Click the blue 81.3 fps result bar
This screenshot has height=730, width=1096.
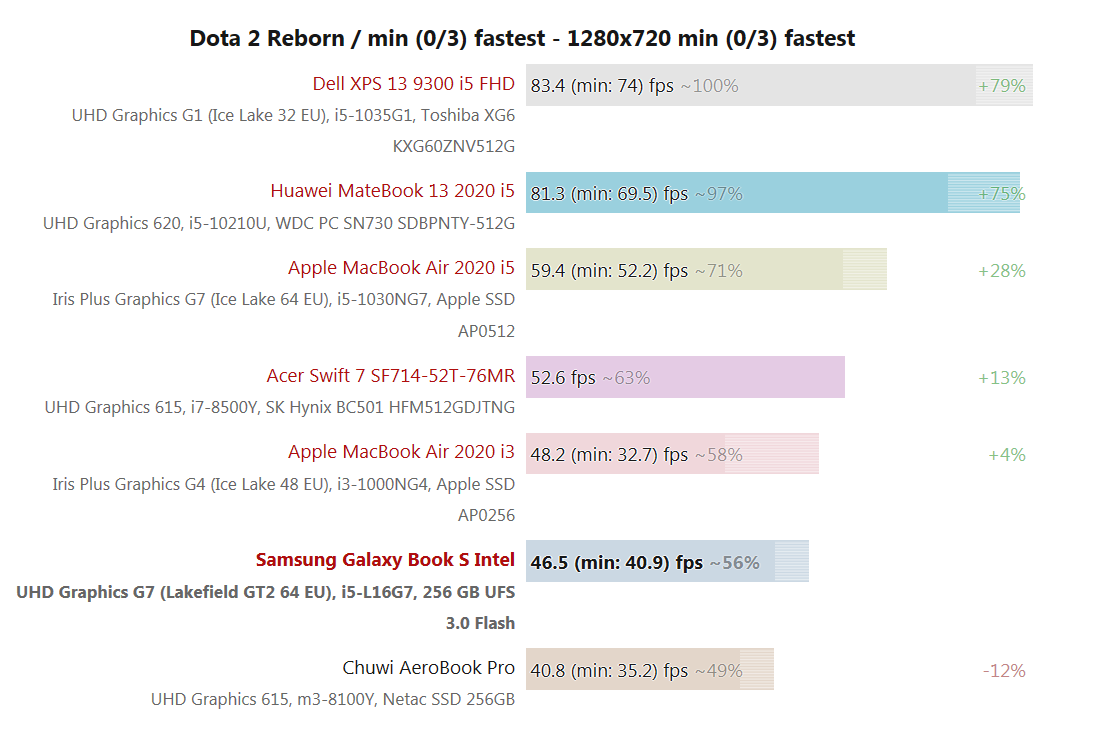(x=772, y=193)
